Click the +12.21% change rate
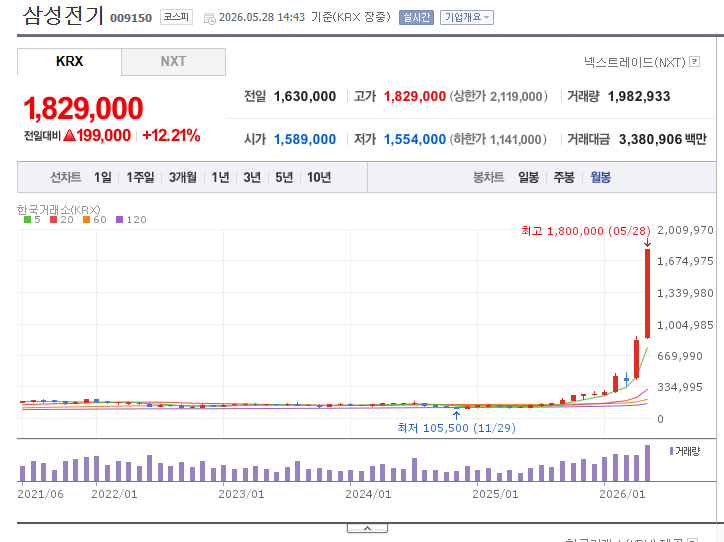 pyautogui.click(x=171, y=136)
